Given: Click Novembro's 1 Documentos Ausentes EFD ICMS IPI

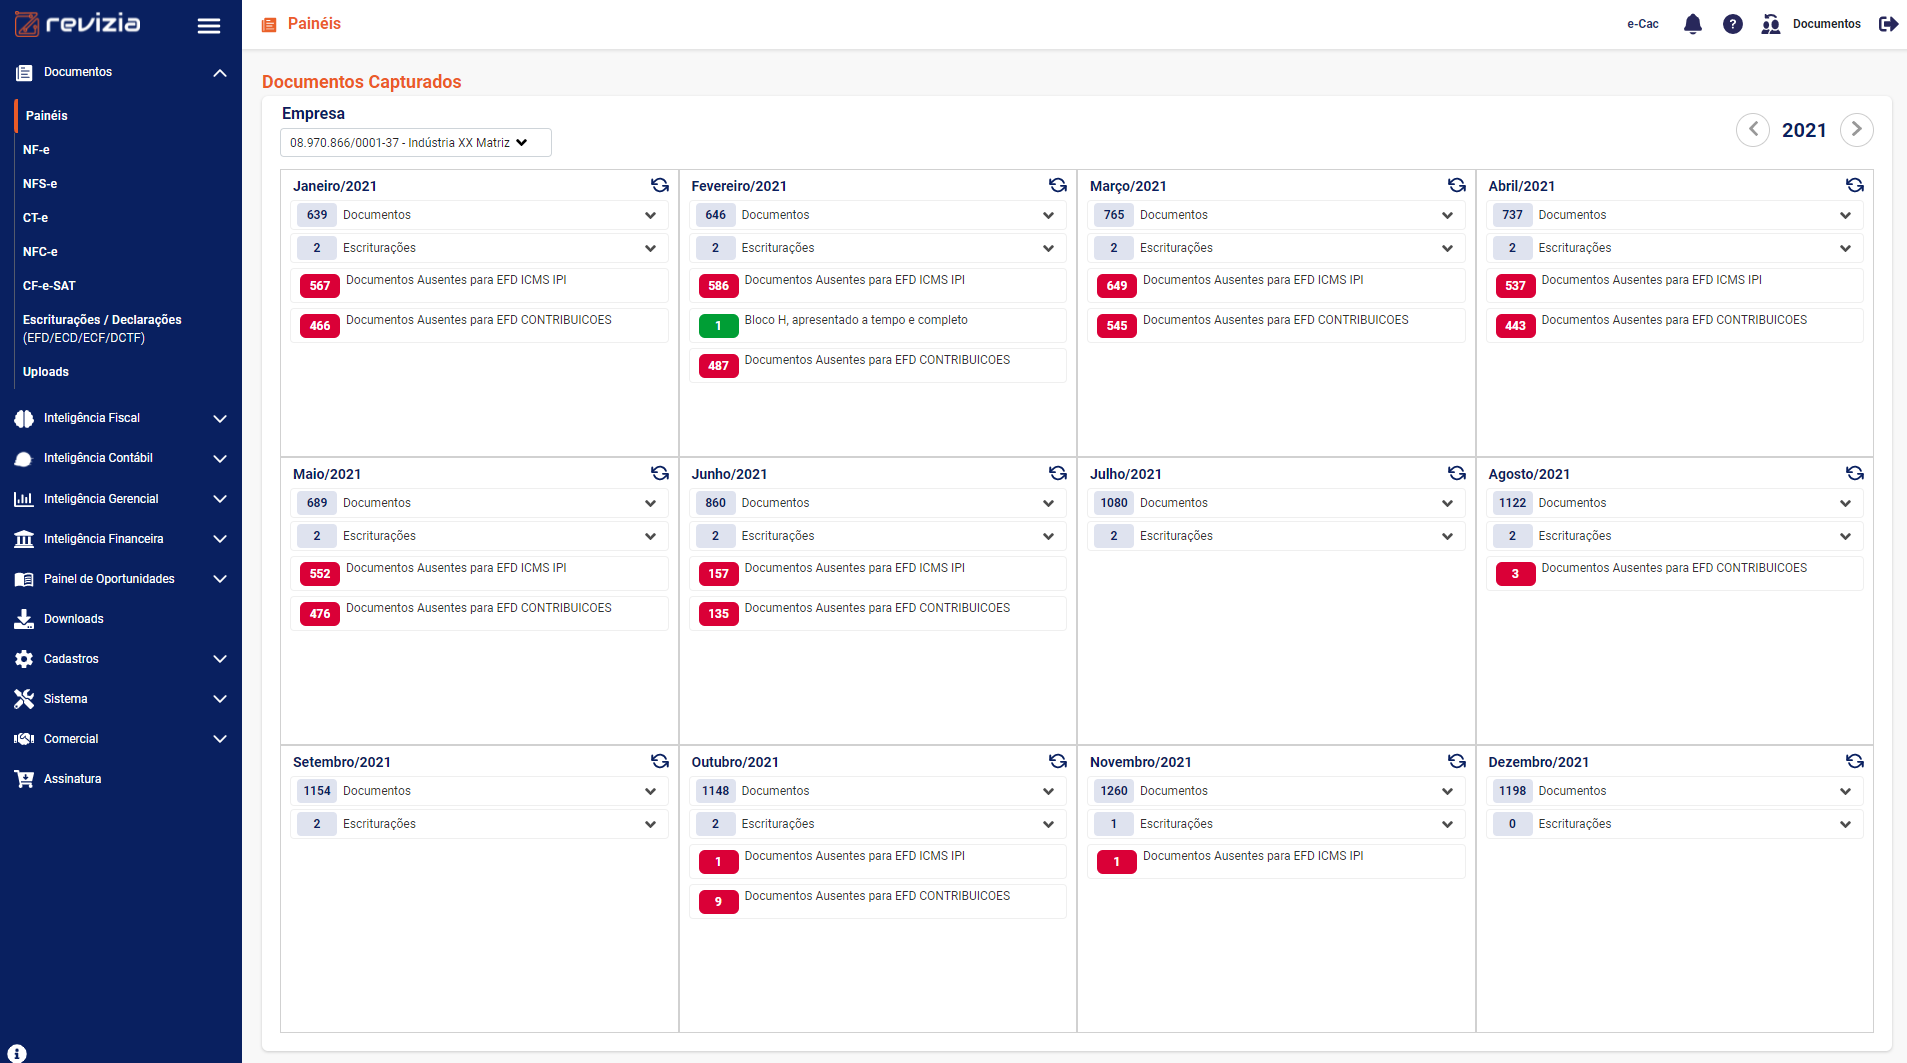Looking at the screenshot, I should [x=1276, y=862].
